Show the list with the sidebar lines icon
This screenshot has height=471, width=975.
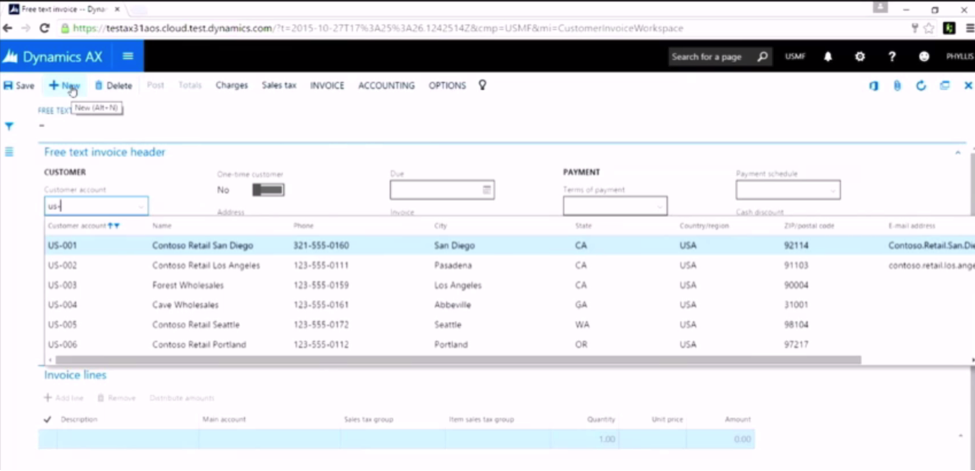[x=9, y=152]
